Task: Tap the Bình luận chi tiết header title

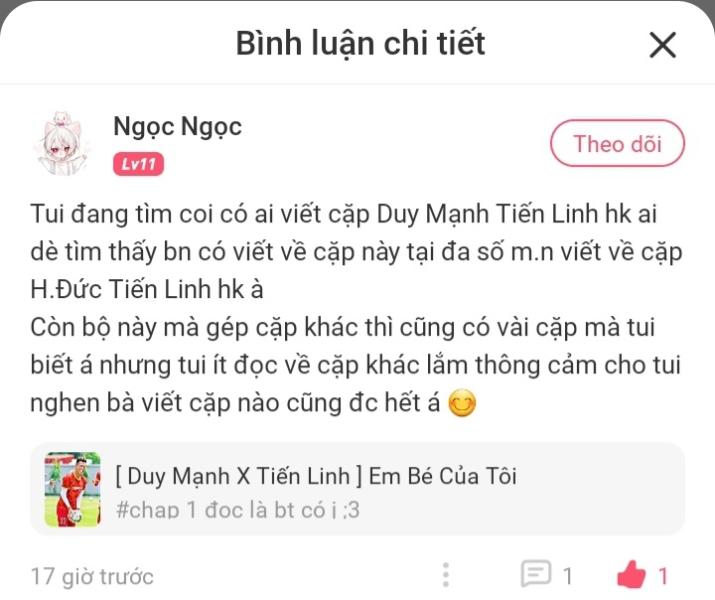Action: pos(360,44)
